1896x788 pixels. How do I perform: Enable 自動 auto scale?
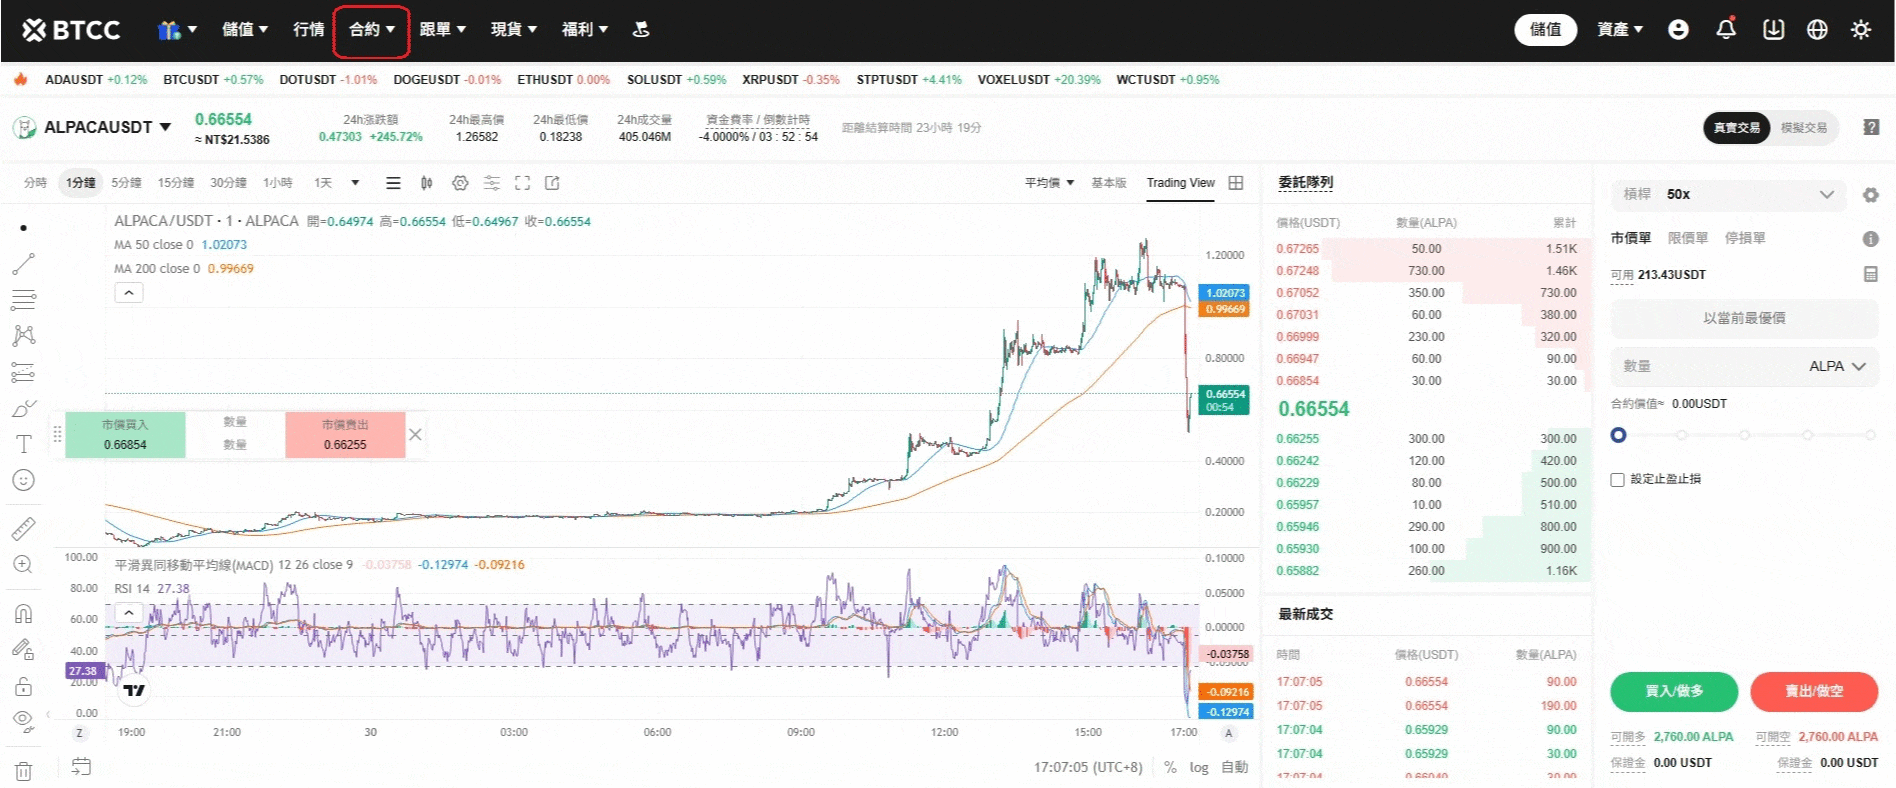1234,767
